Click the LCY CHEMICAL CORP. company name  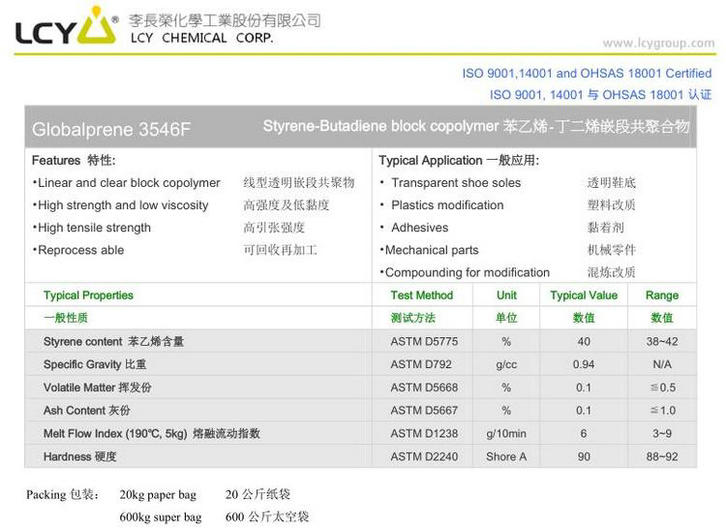pyautogui.click(x=201, y=39)
